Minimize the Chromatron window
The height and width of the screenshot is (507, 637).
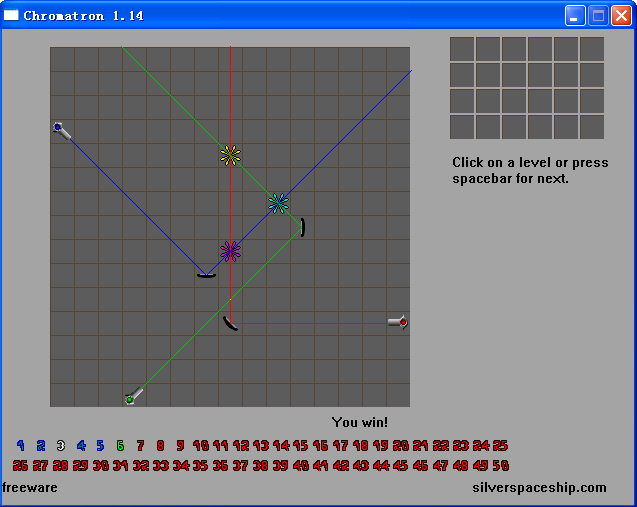[x=575, y=16]
